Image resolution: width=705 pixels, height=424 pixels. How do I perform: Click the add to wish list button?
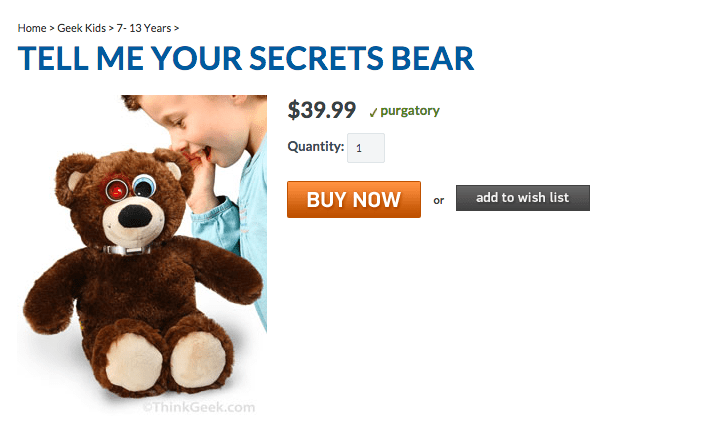click(522, 198)
